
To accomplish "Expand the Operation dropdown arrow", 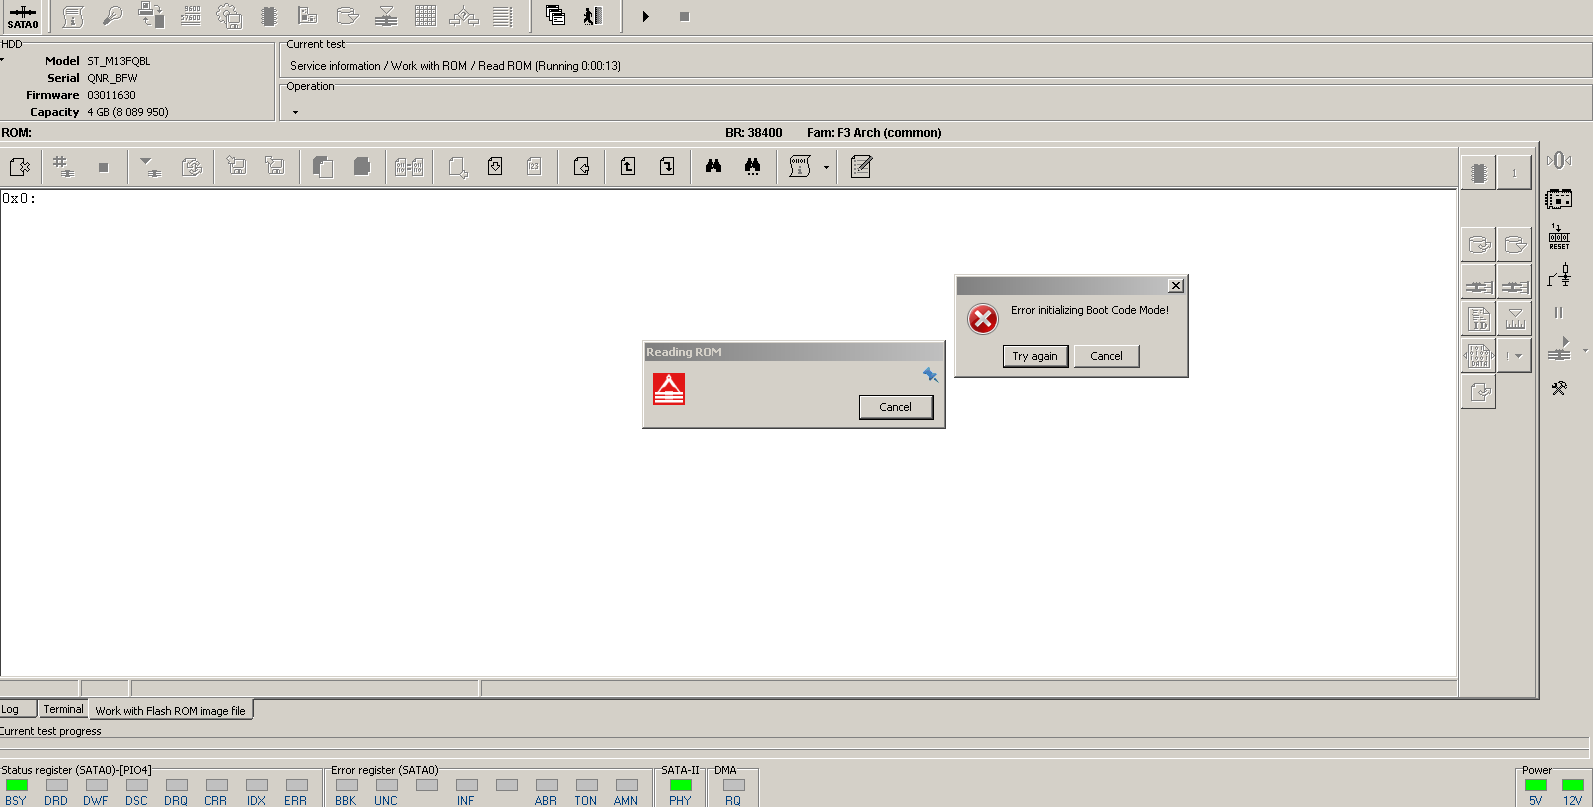I will [x=295, y=112].
